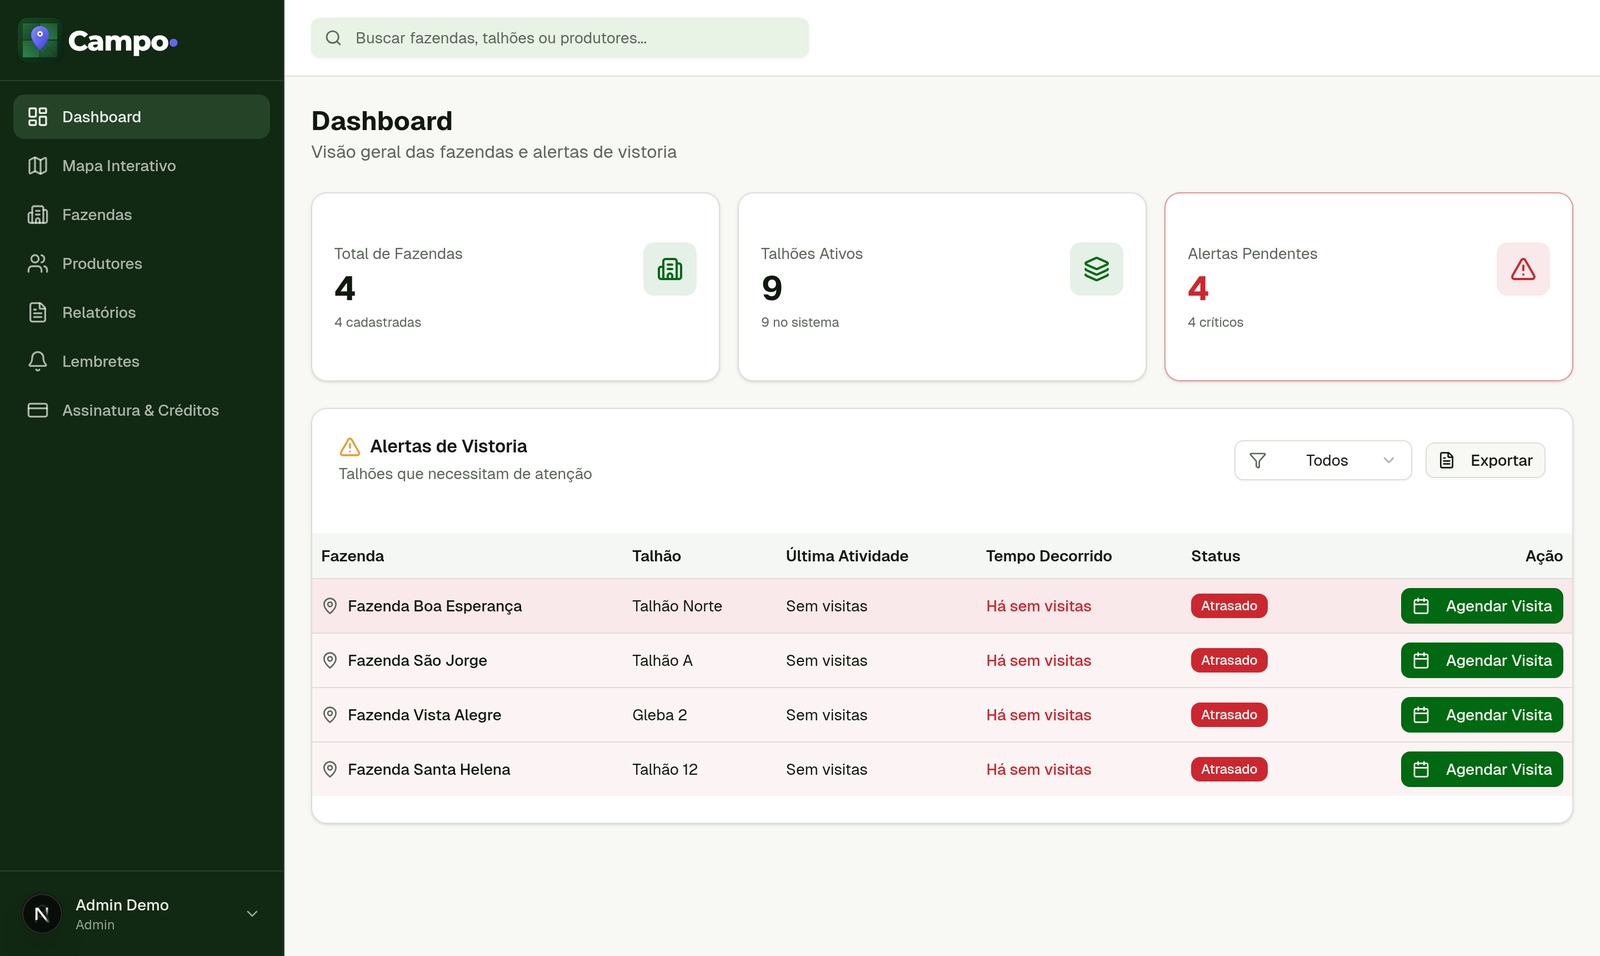Click the Gleba 2 cell

[x=659, y=715]
